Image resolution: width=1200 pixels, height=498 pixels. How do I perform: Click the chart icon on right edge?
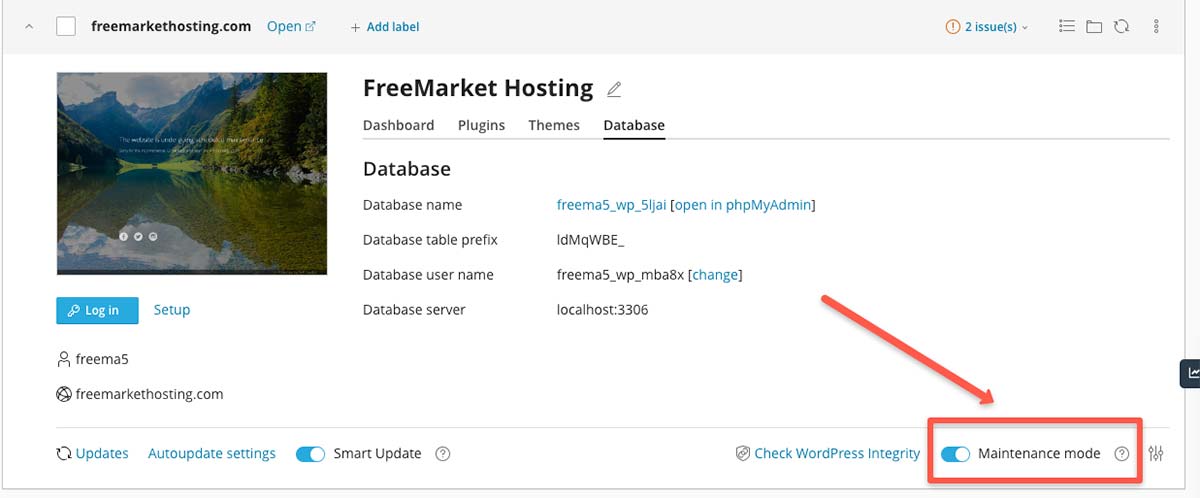pos(1192,373)
